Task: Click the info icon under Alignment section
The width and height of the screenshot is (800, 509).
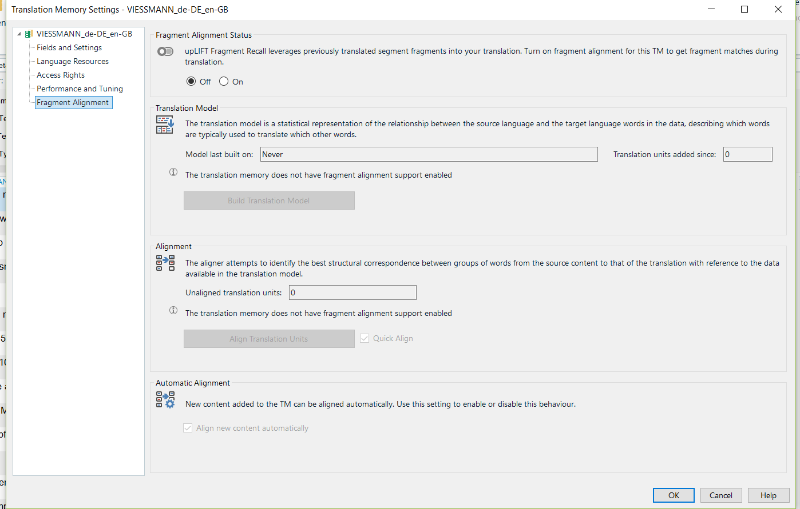Action: point(173,310)
